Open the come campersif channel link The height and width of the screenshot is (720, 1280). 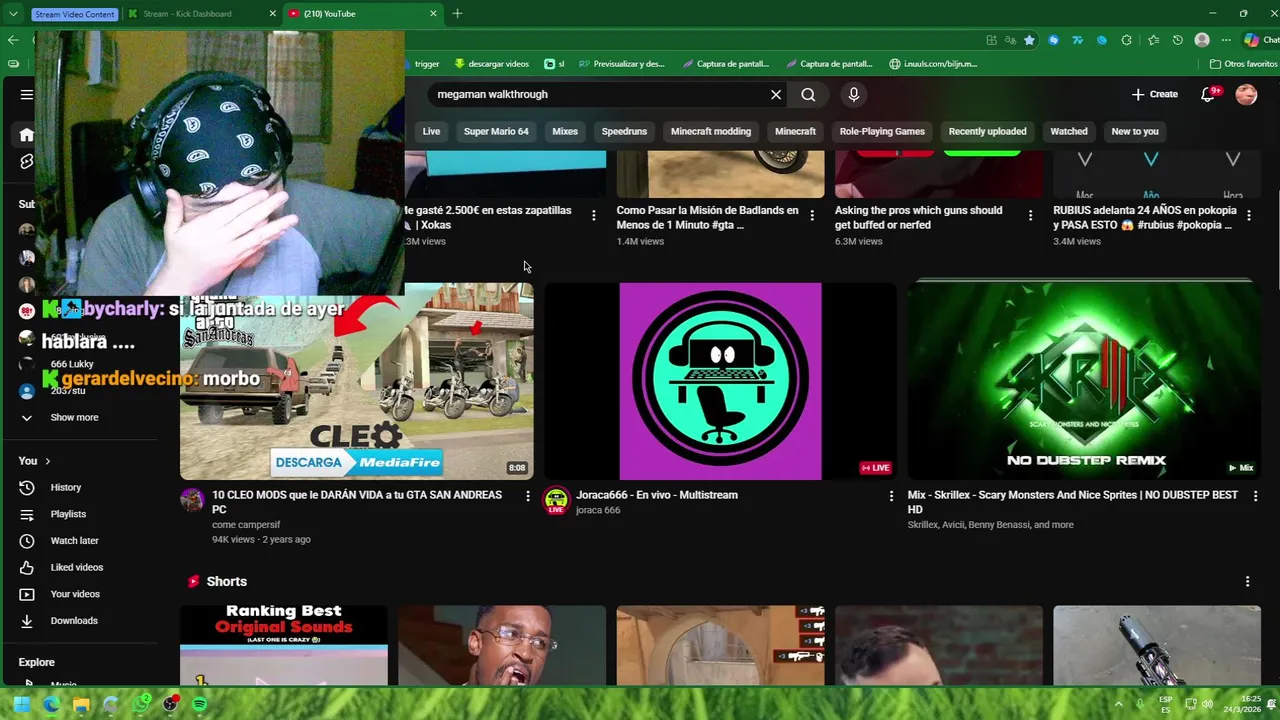coord(246,524)
